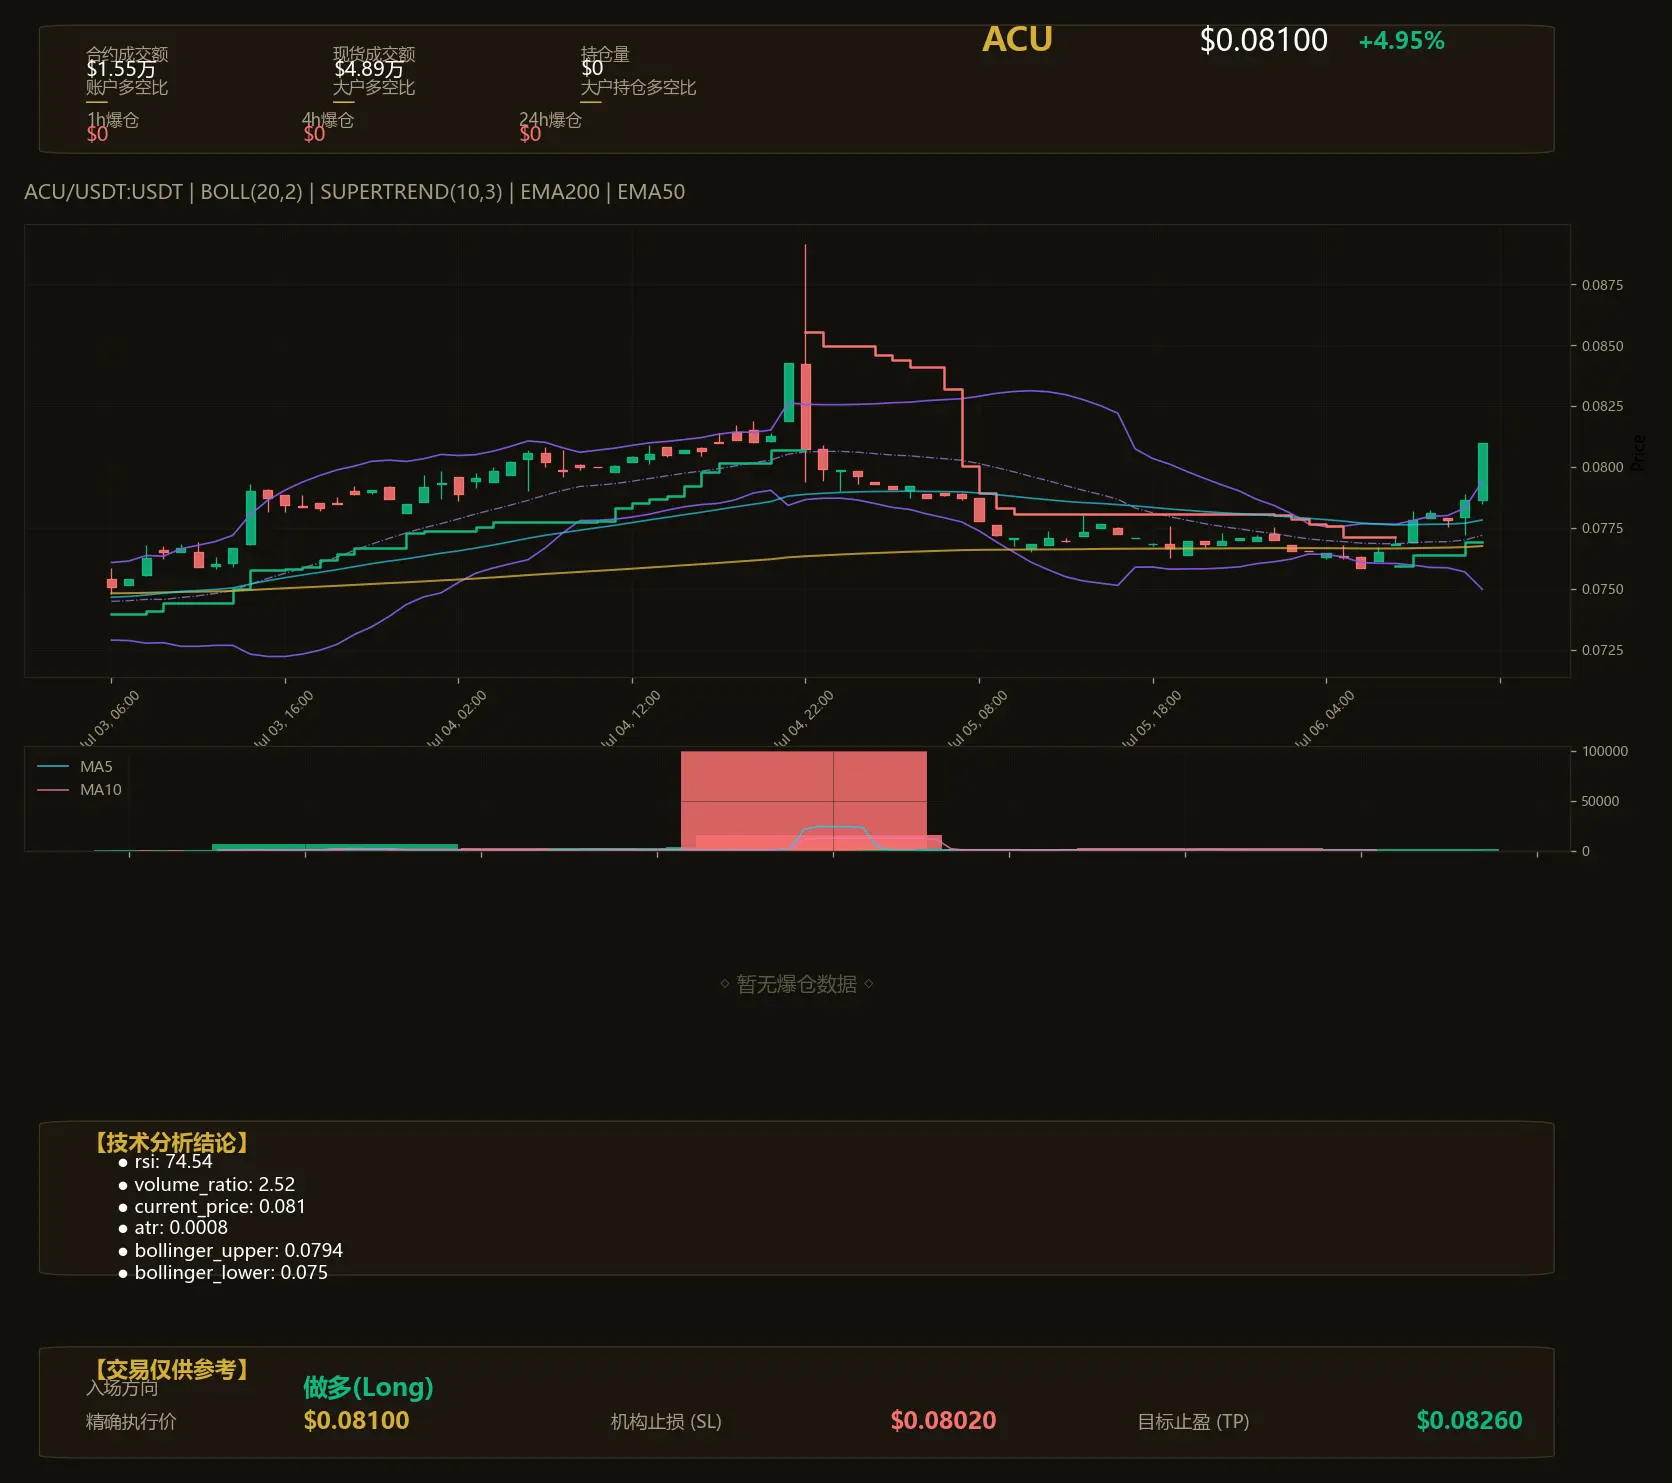Click the last green candle on the price chart
Image resolution: width=1672 pixels, height=1483 pixels.
click(x=1483, y=472)
